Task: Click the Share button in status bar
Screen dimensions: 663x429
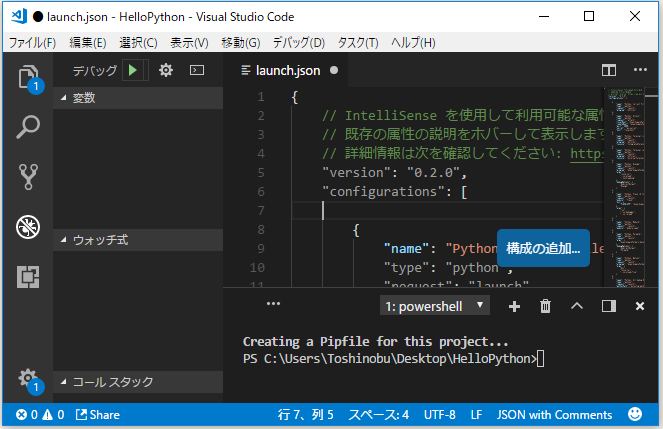Action: point(98,415)
